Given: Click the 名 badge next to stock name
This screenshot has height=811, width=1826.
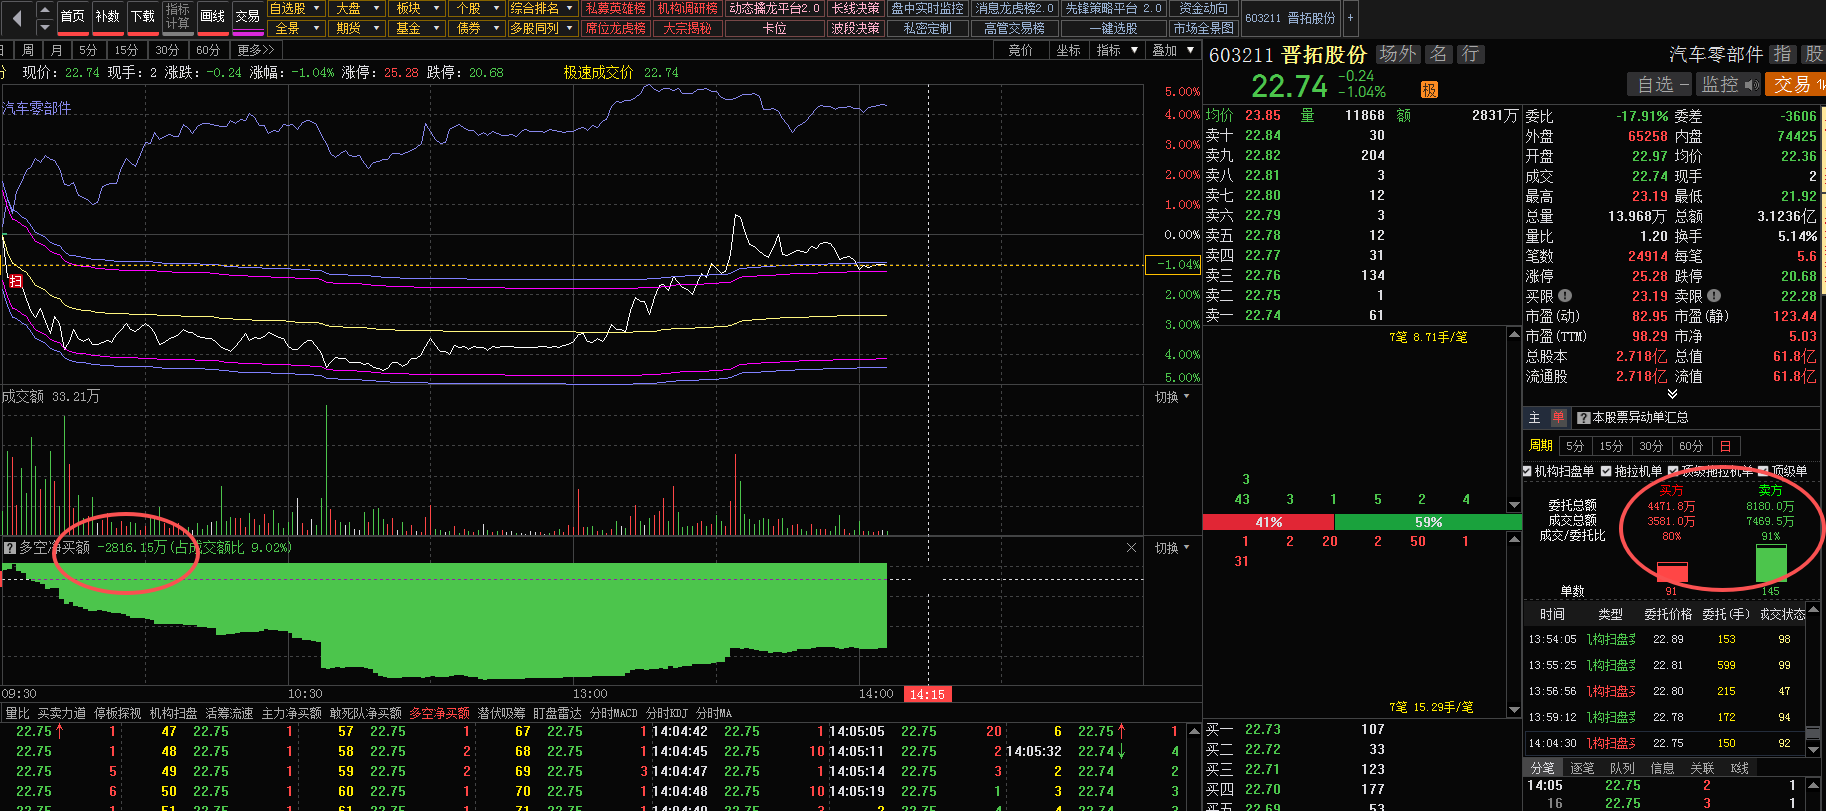Looking at the screenshot, I should 1438,54.
